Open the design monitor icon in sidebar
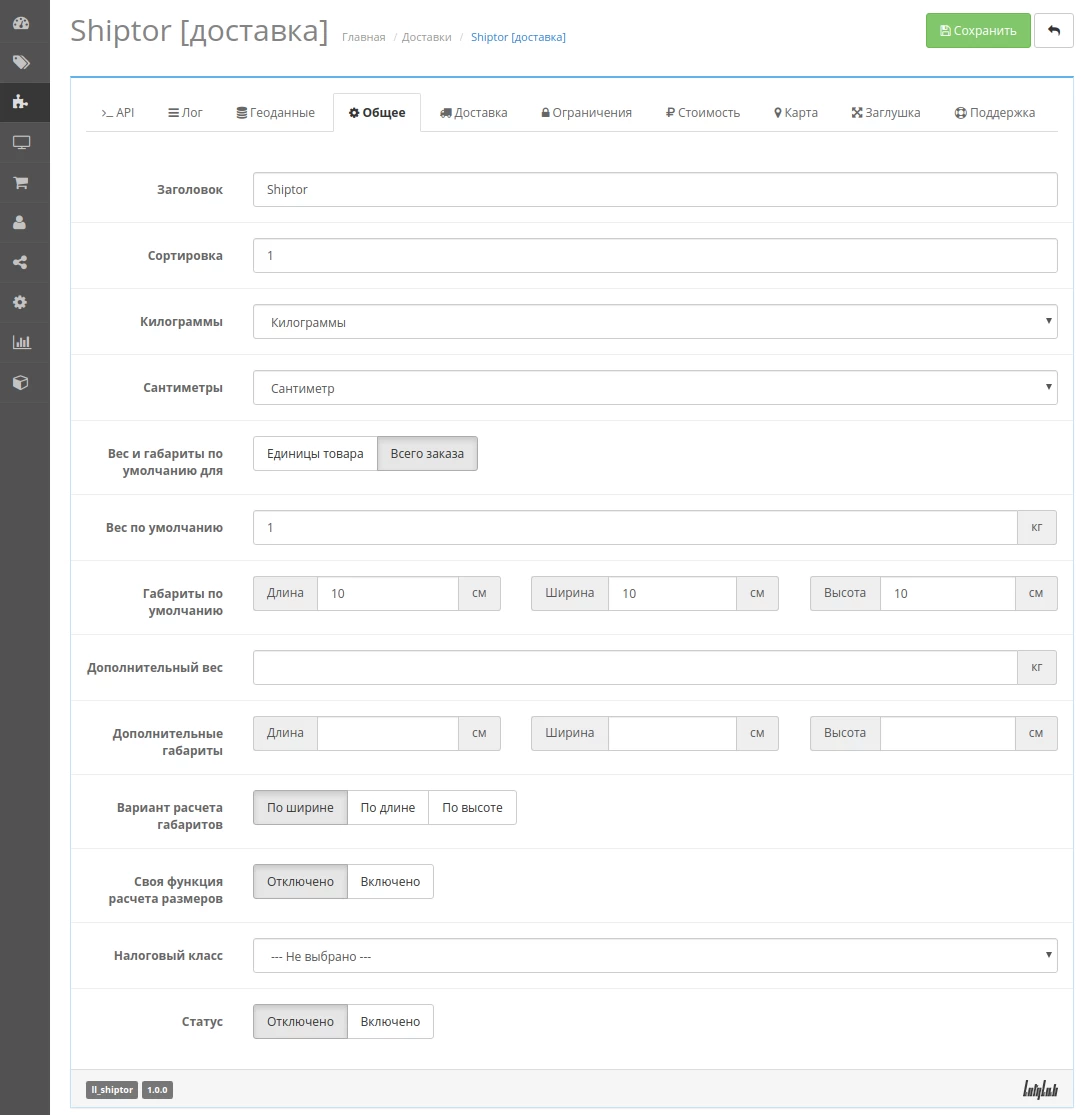 [x=21, y=142]
